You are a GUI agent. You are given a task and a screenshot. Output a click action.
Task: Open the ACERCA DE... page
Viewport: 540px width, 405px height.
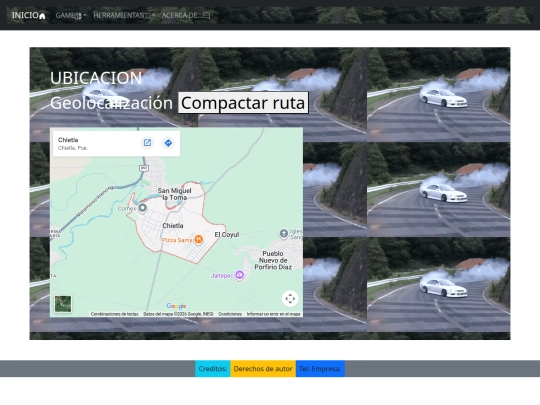(186, 15)
